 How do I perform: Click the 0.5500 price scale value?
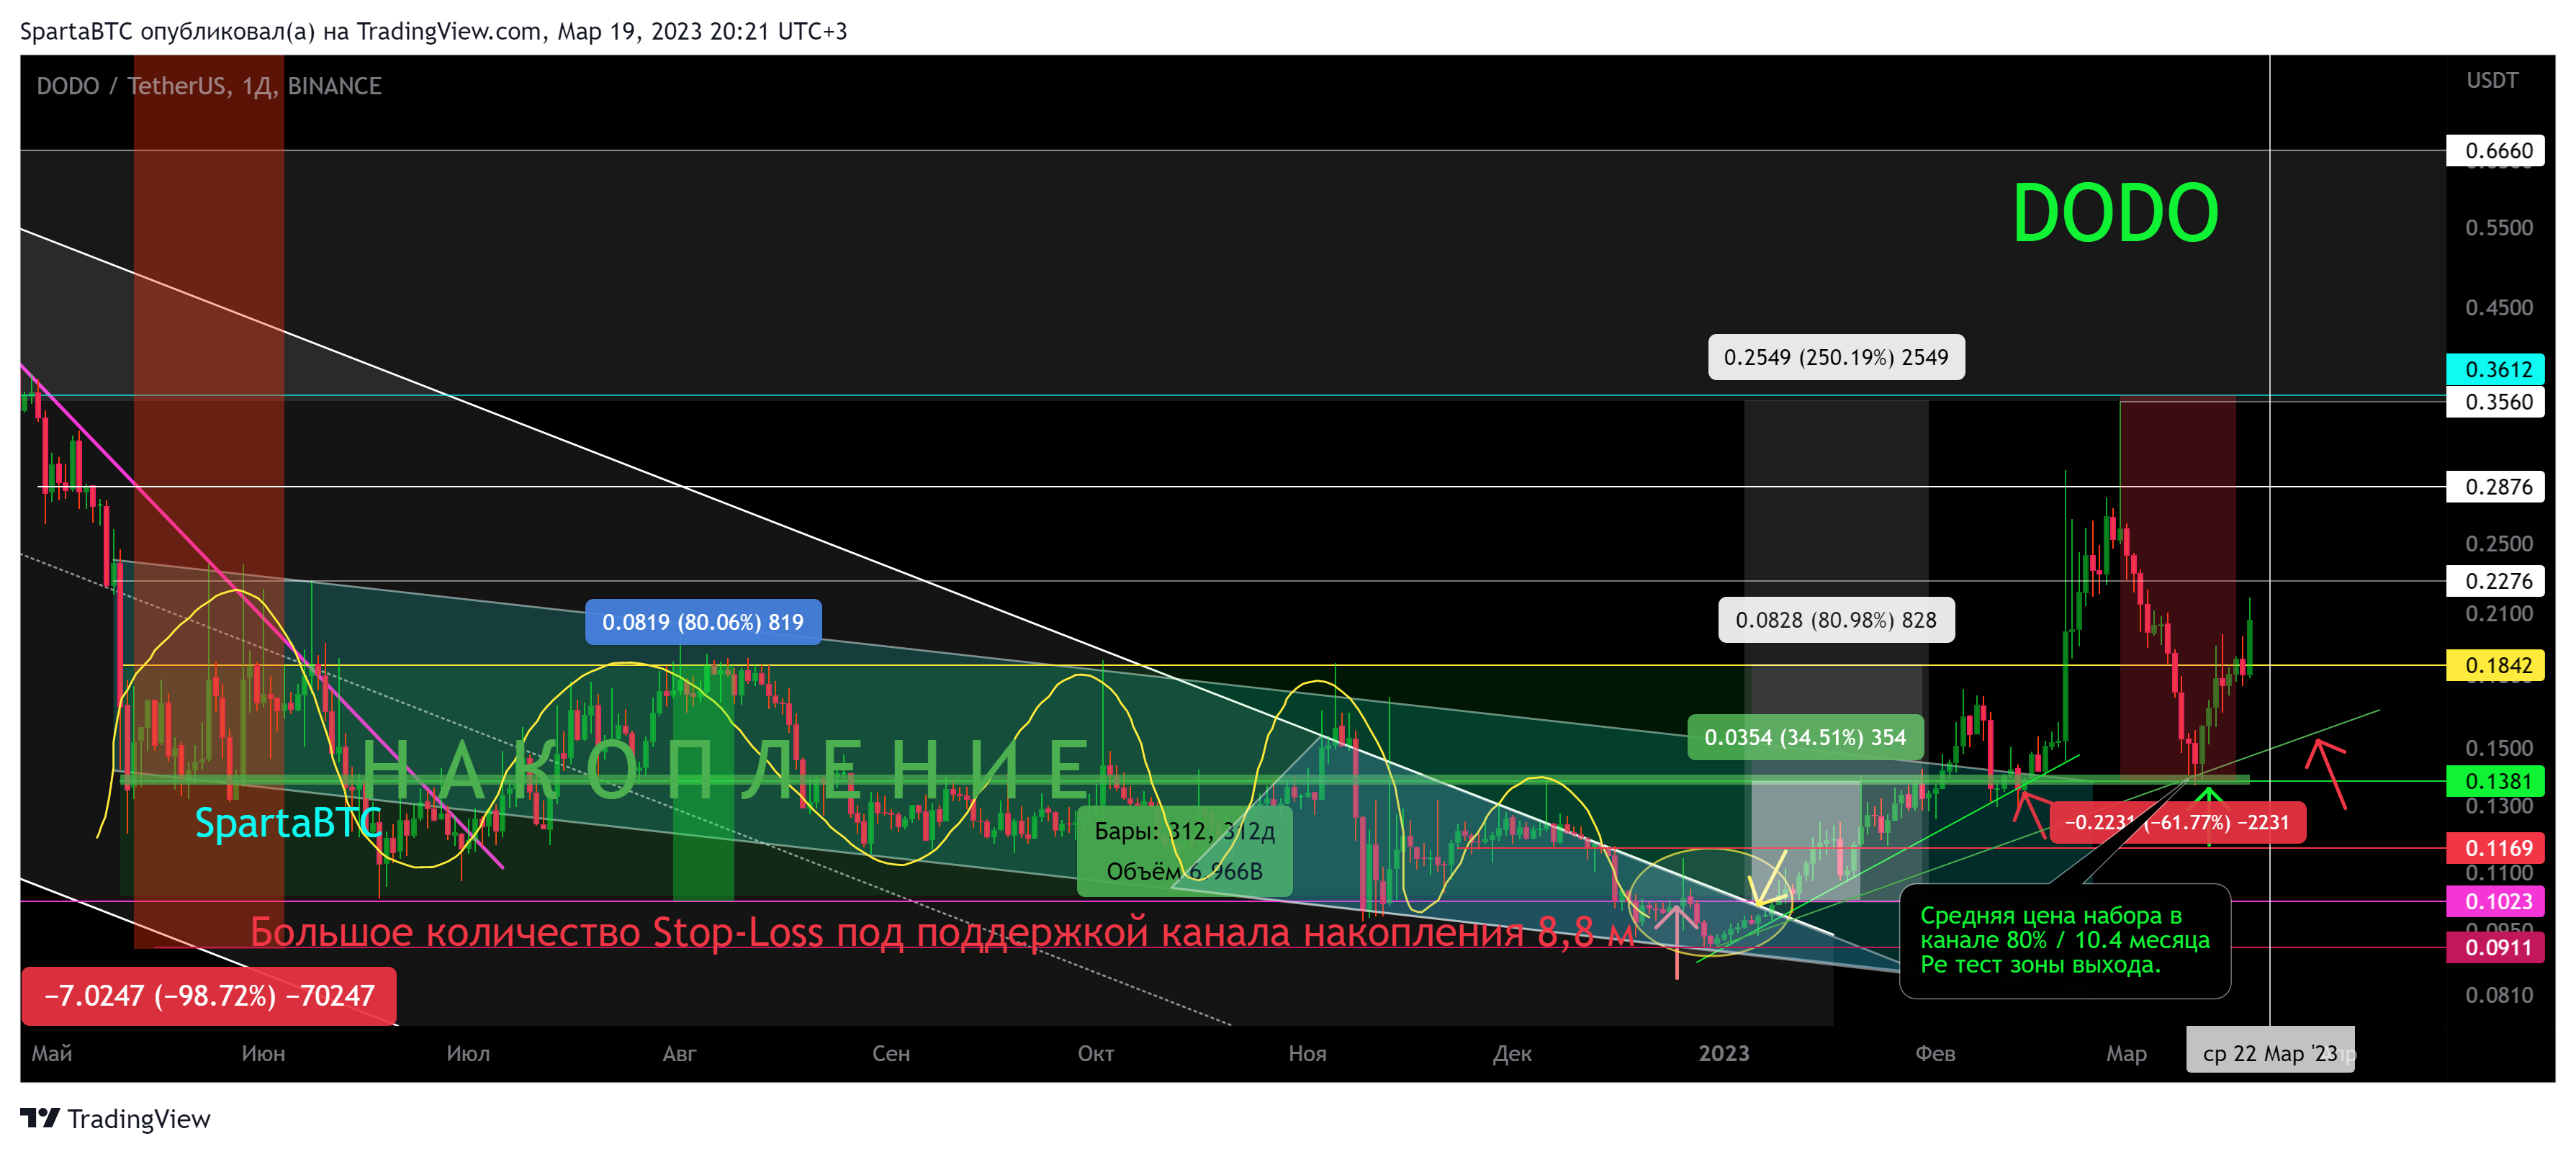pyautogui.click(x=2499, y=228)
